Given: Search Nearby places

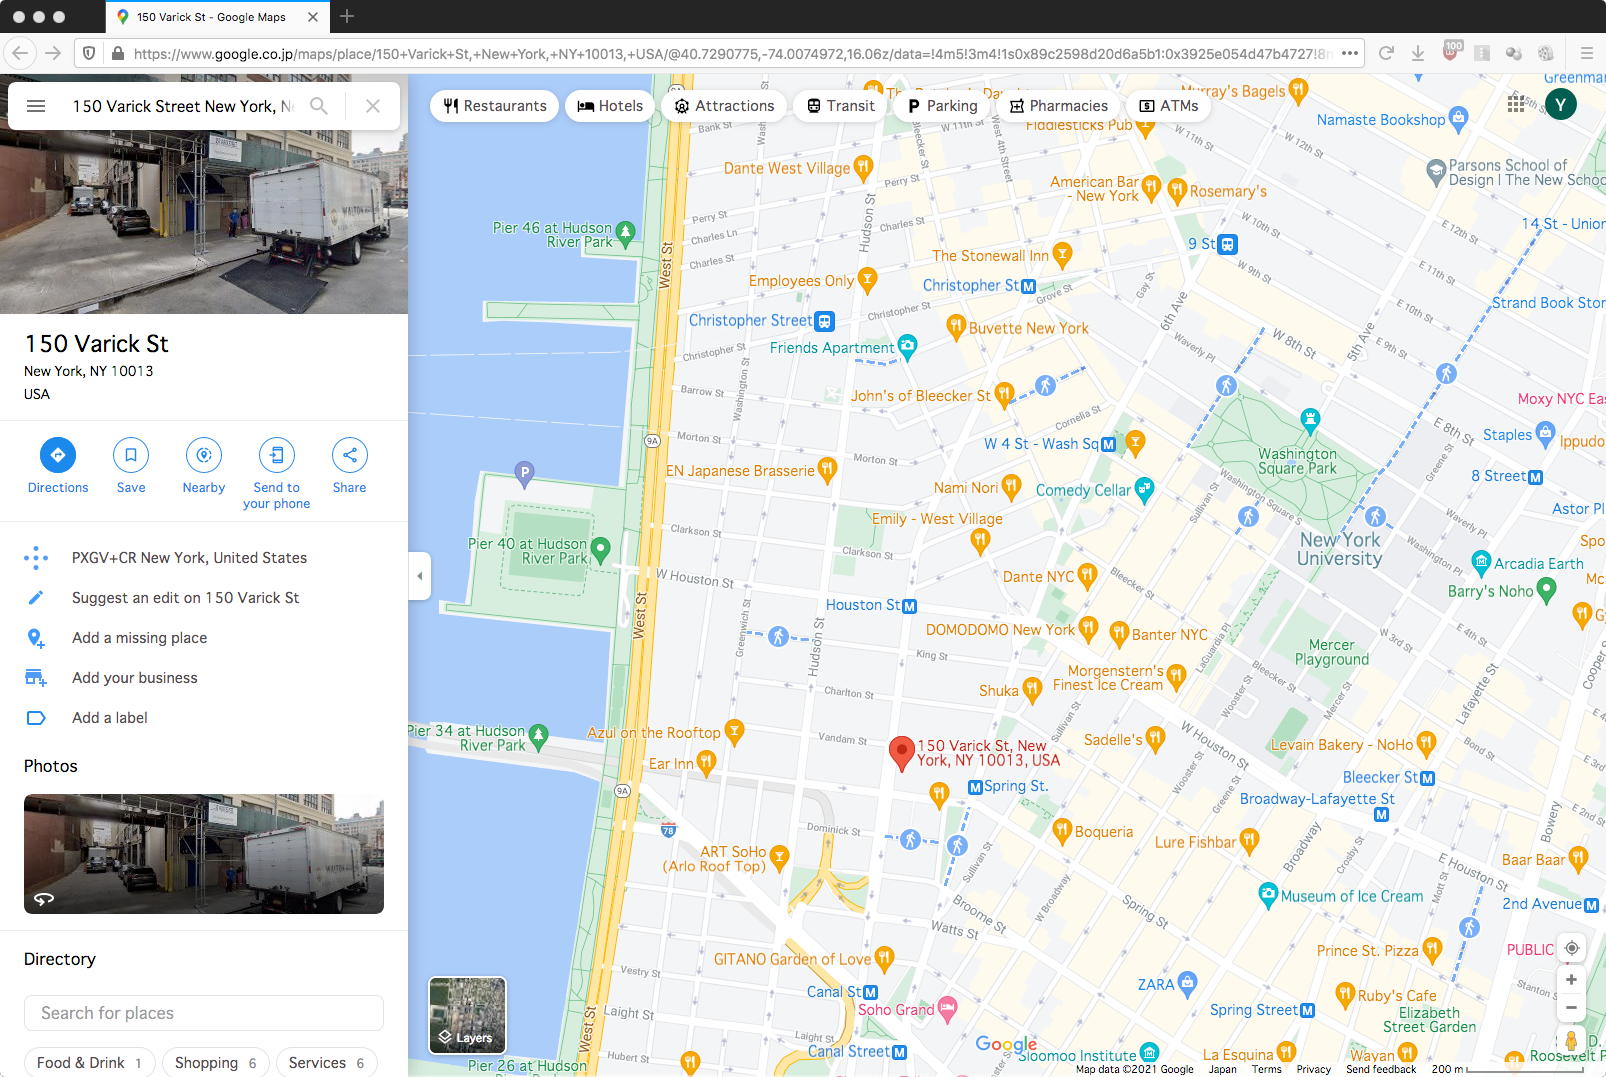Looking at the screenshot, I should pyautogui.click(x=204, y=467).
